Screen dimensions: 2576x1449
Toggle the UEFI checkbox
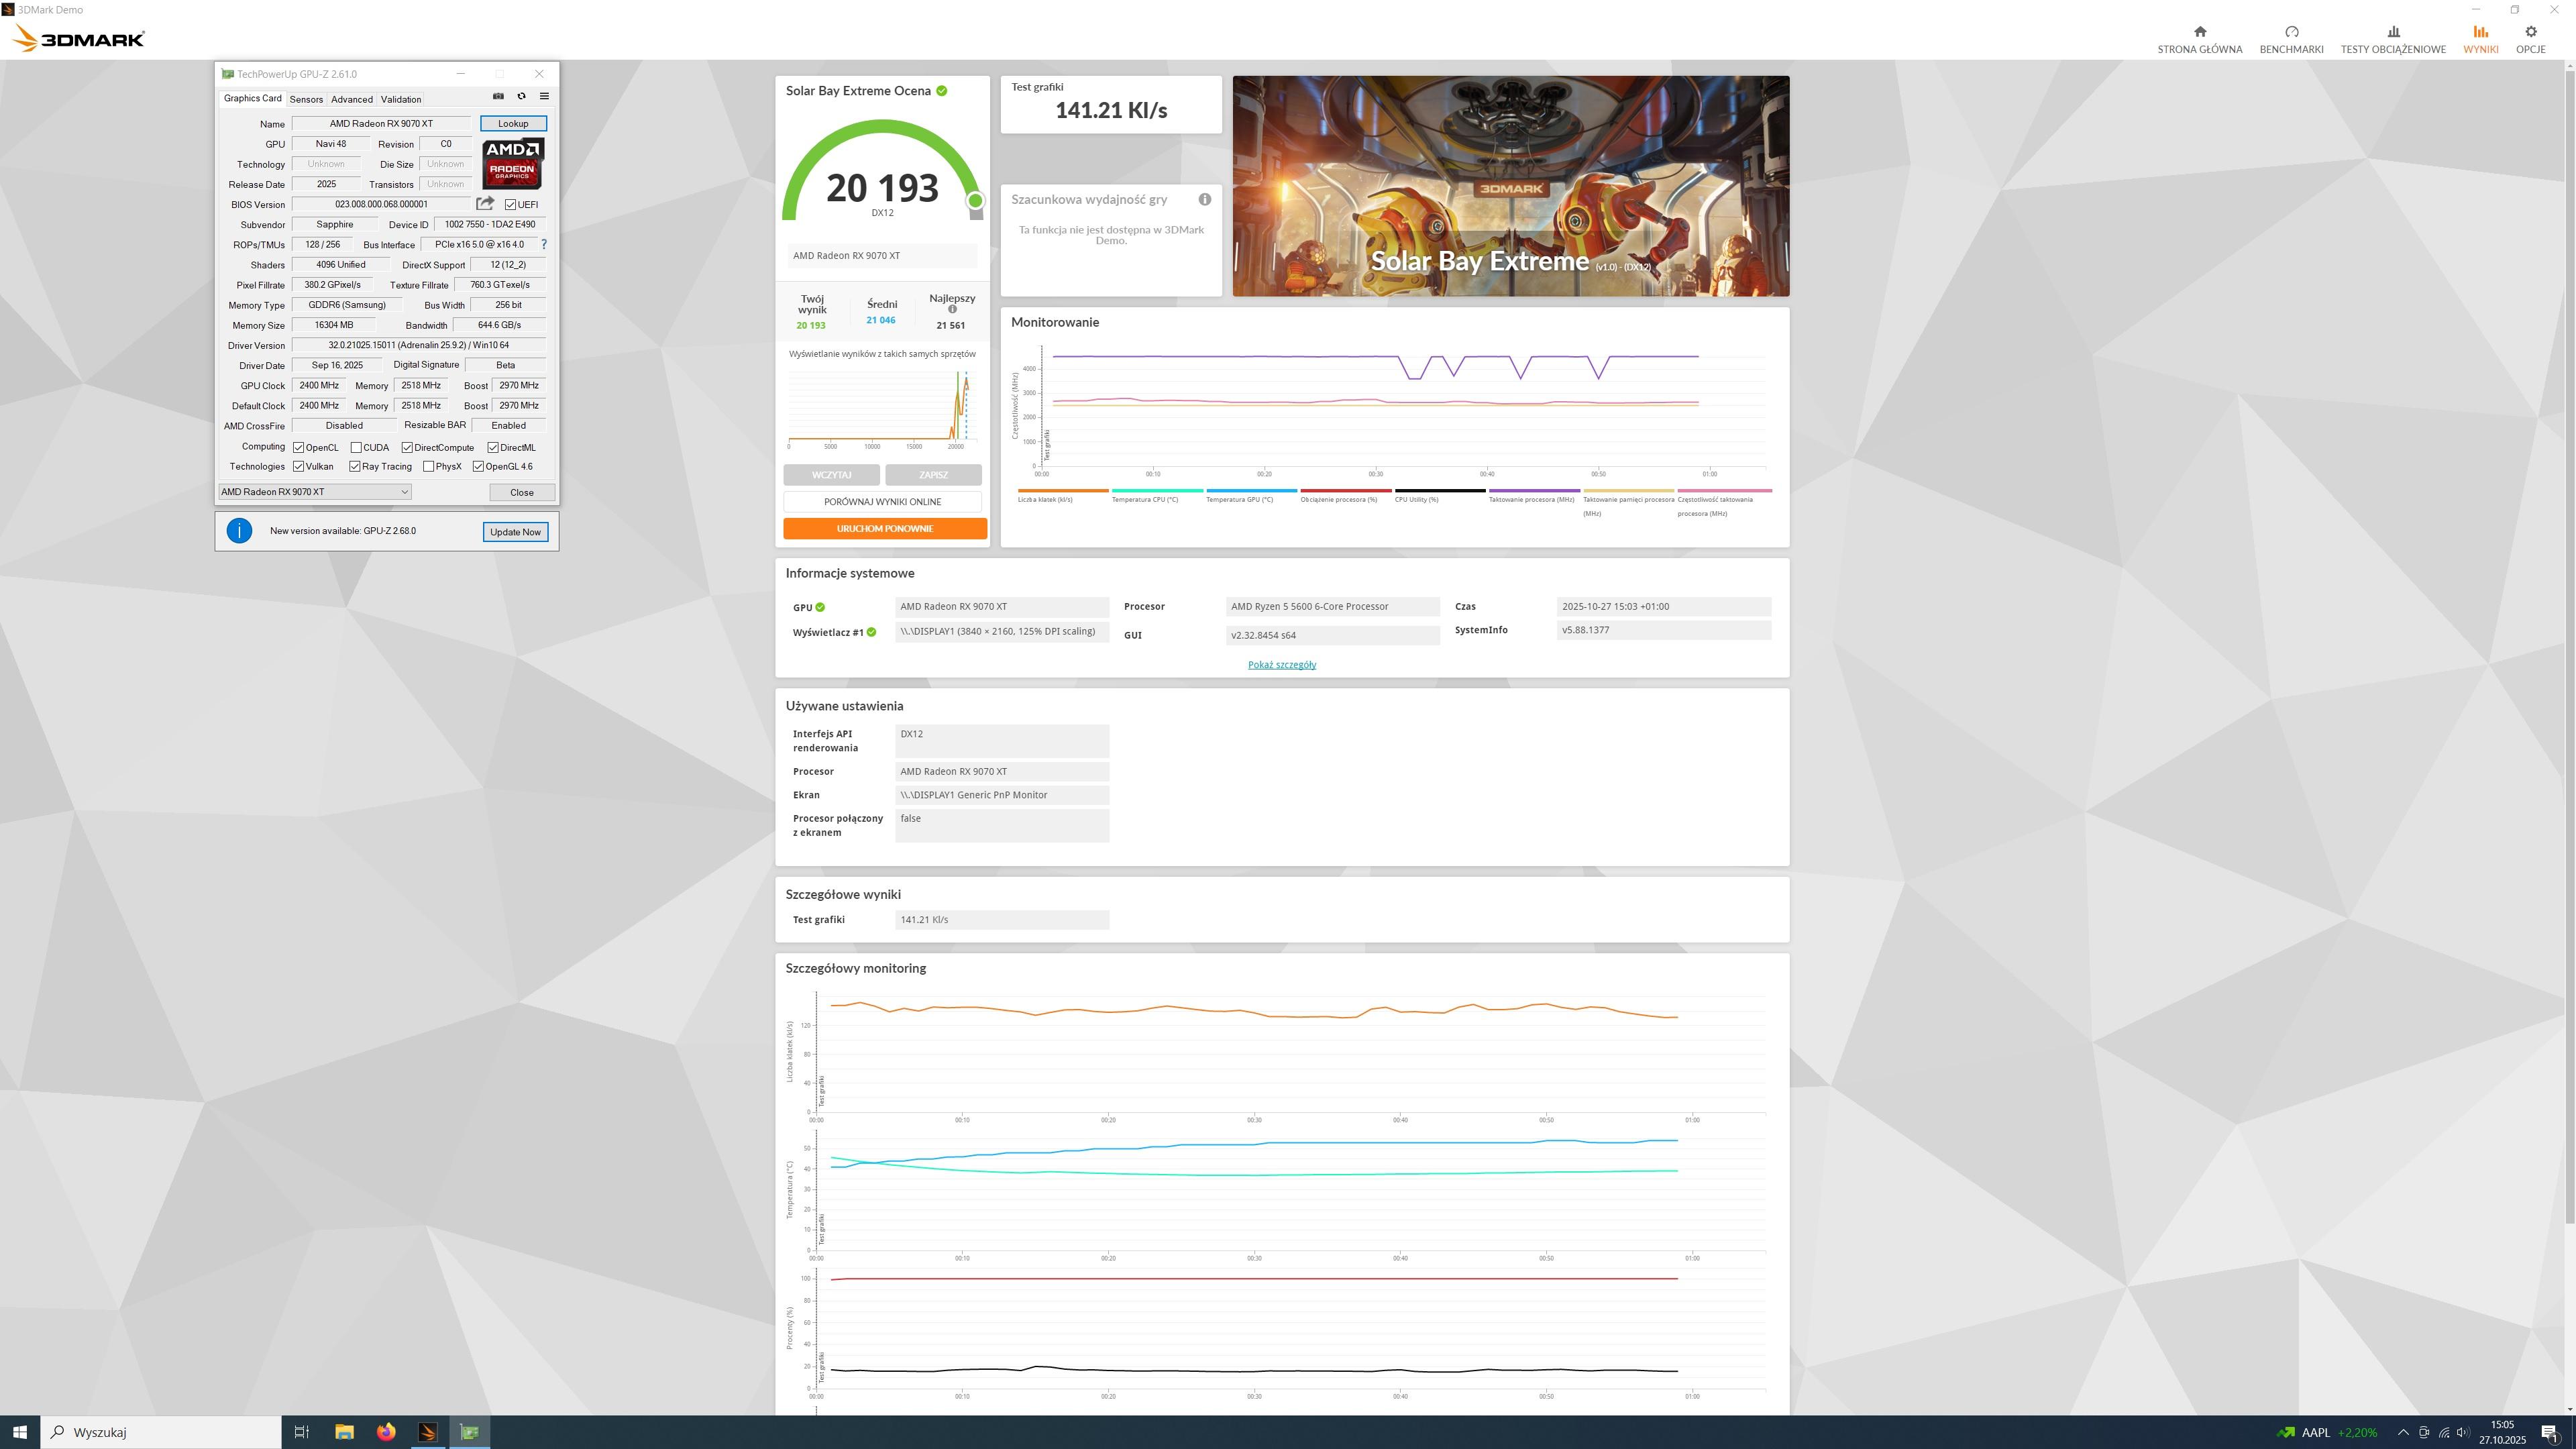[x=511, y=205]
